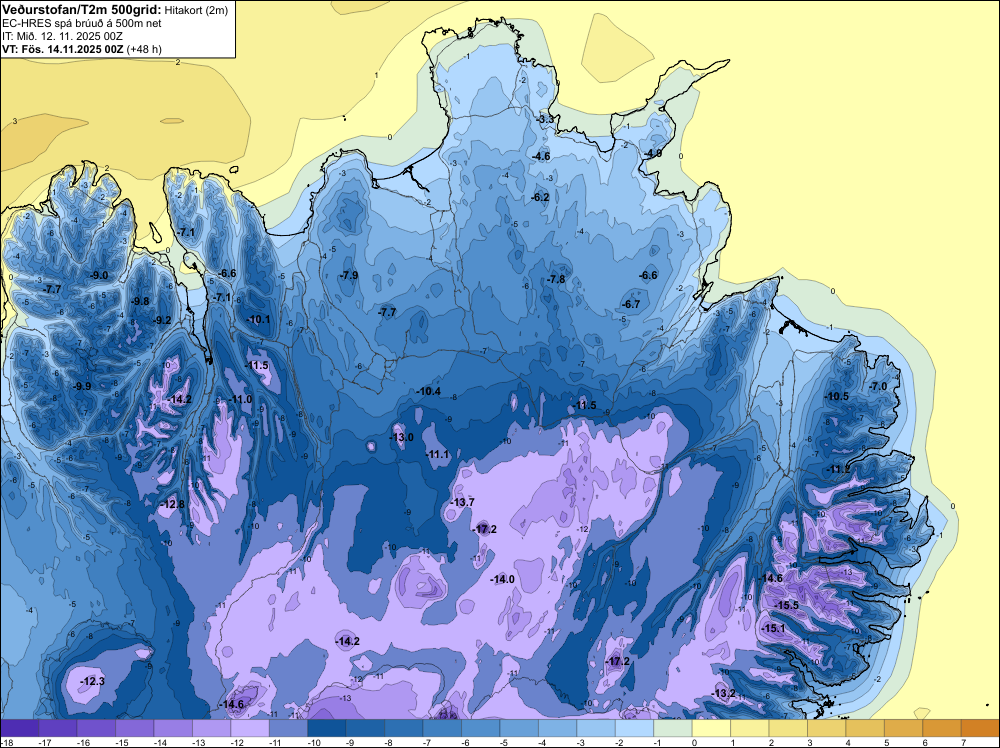The height and width of the screenshot is (748, 1000).
Task: Select the legend swatch right of label 7
Action: pos(980,728)
